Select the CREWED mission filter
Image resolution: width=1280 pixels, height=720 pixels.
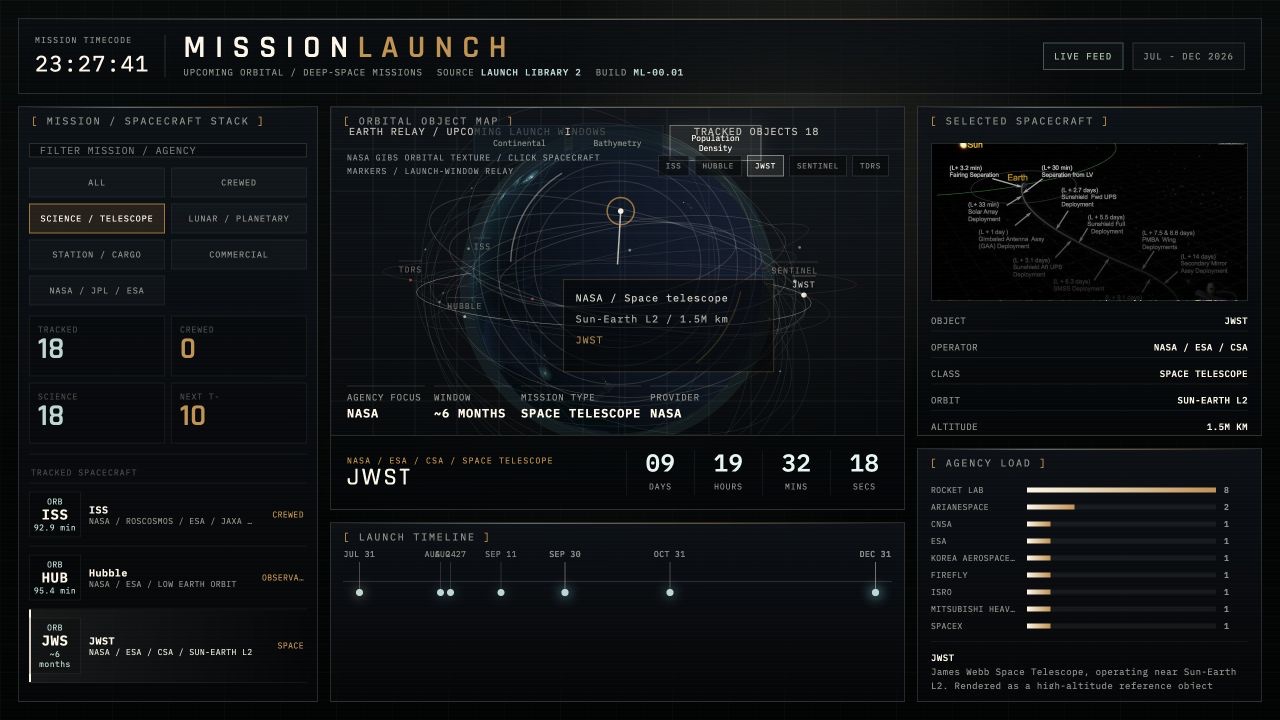[x=239, y=183]
